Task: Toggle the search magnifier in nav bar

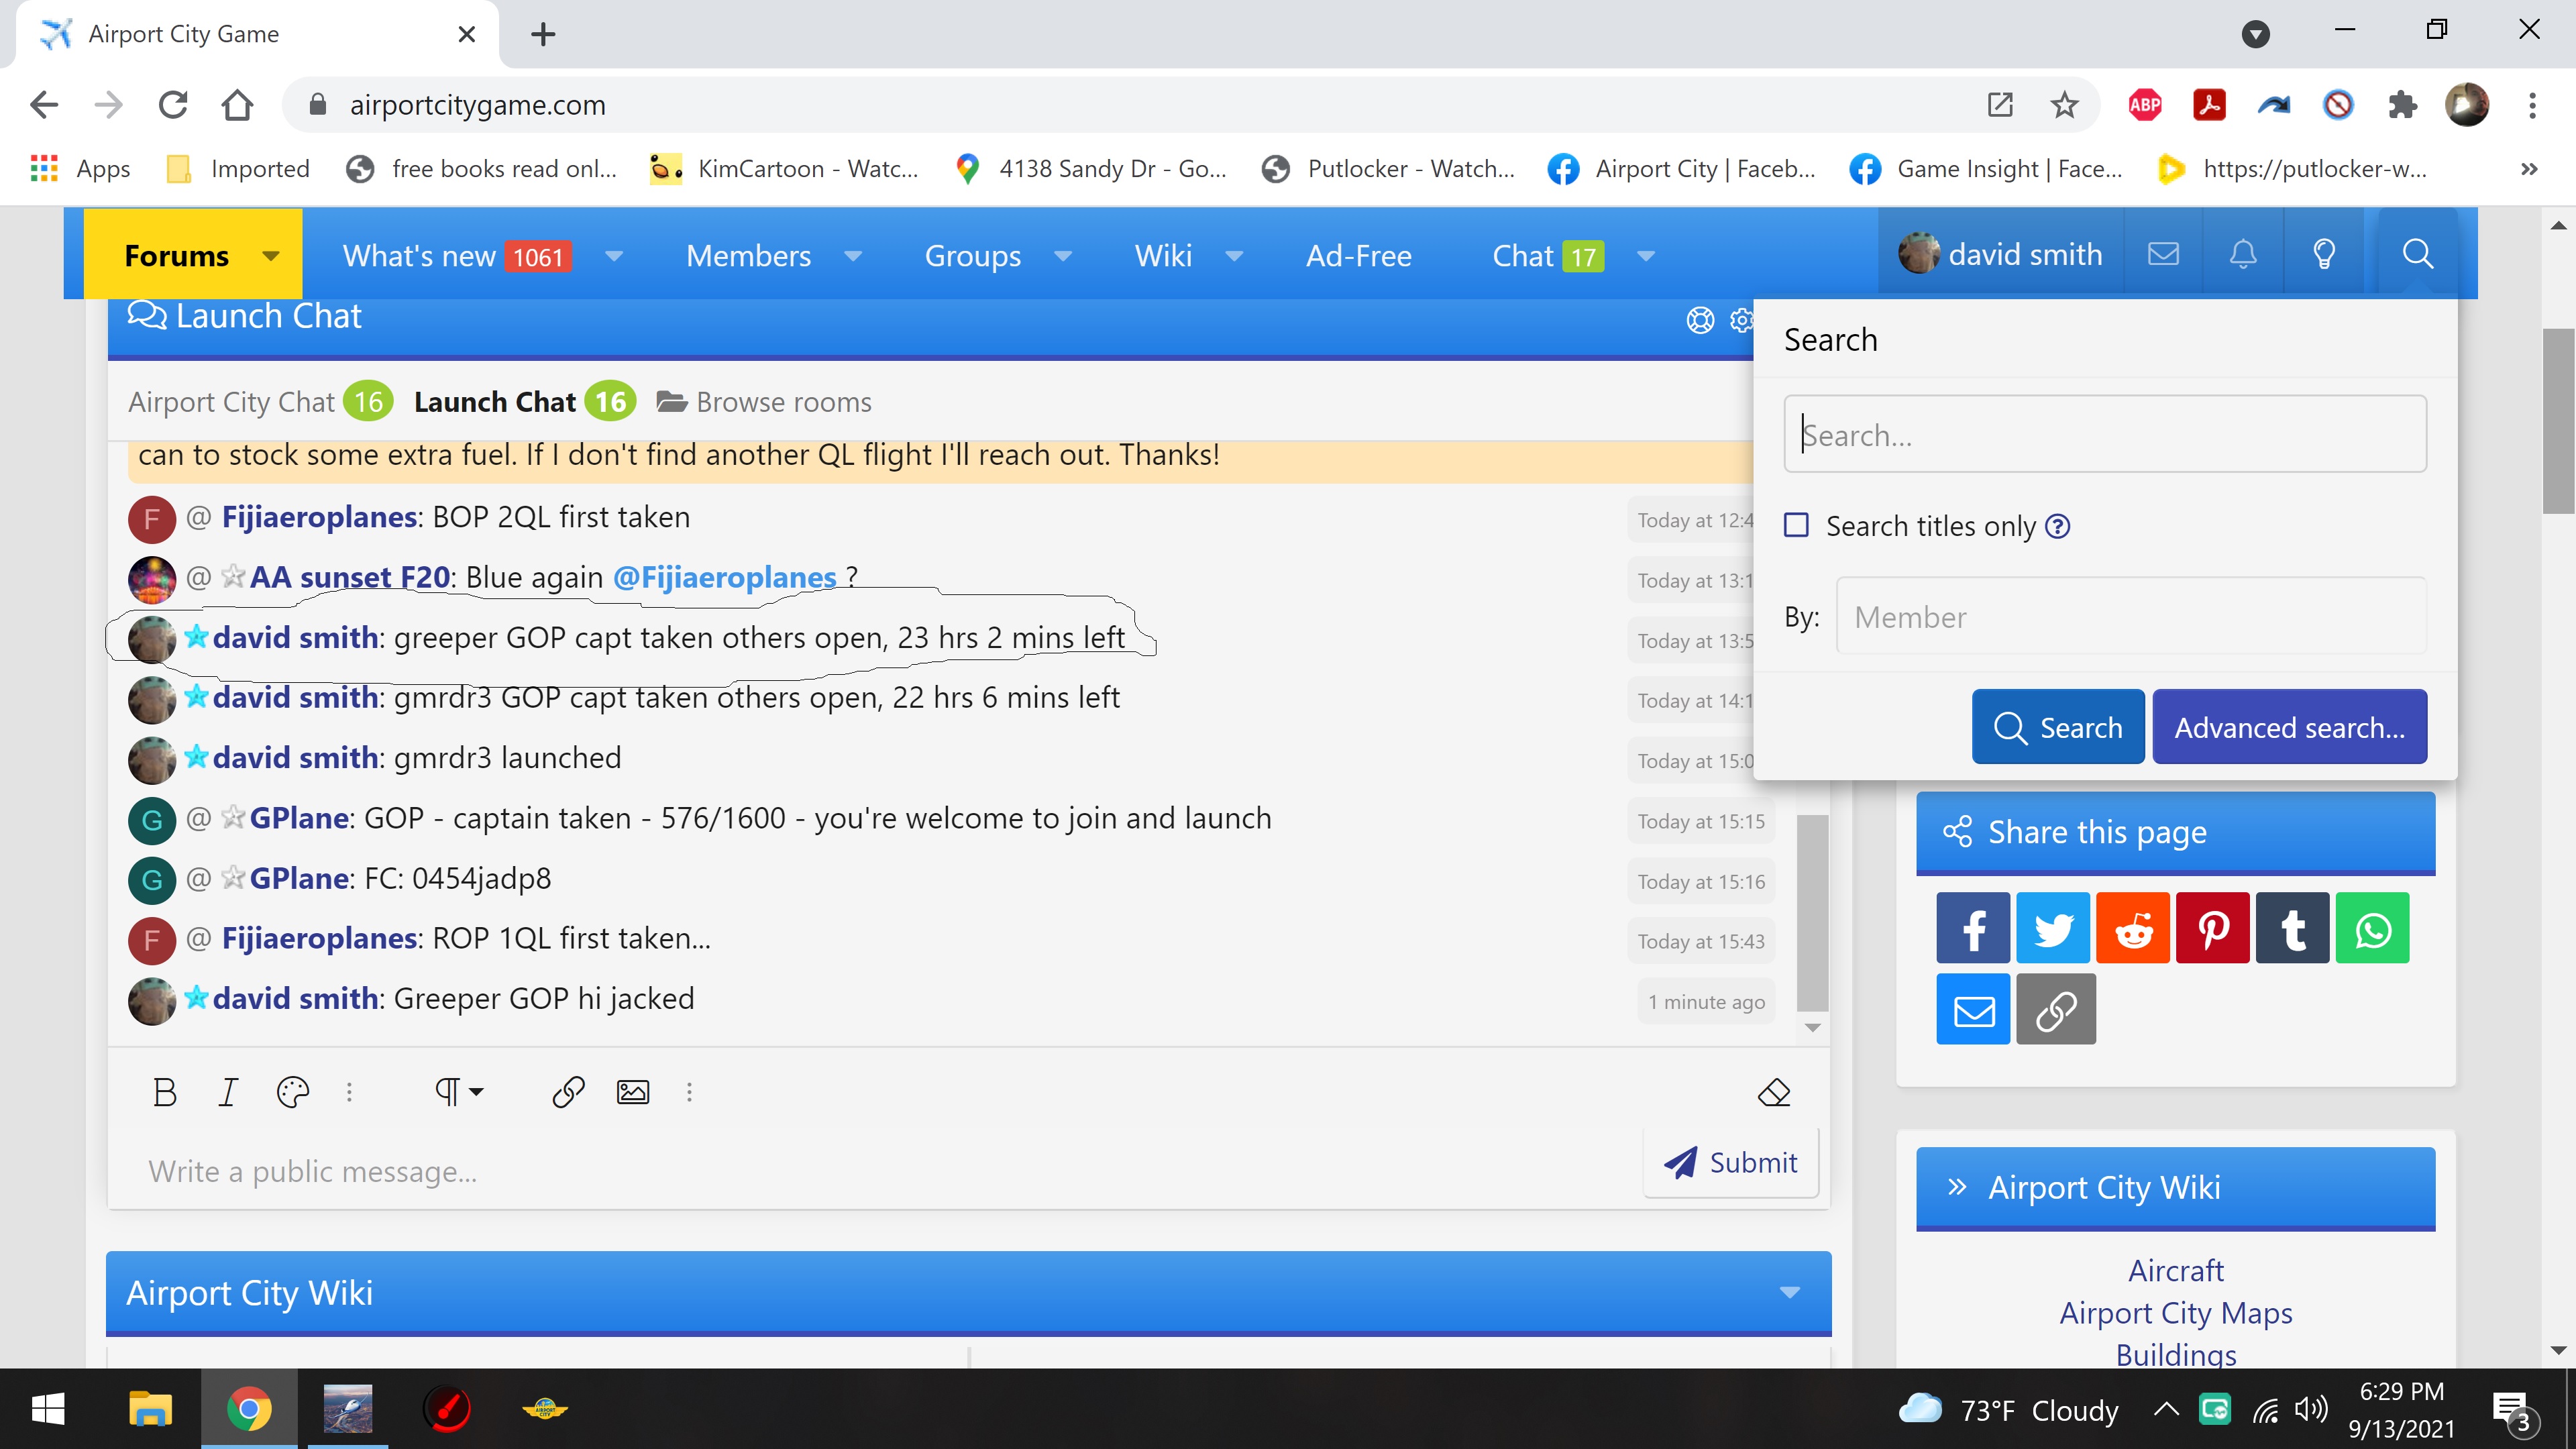Action: [x=2418, y=254]
